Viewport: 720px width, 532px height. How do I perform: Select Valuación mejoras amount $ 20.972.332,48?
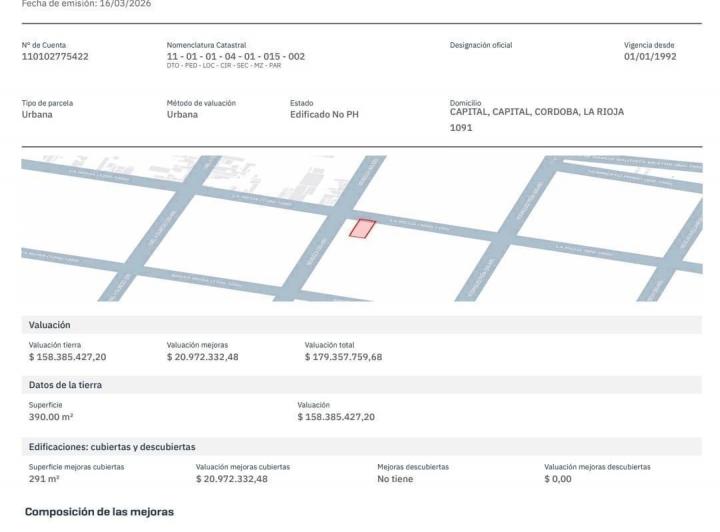click(x=202, y=357)
